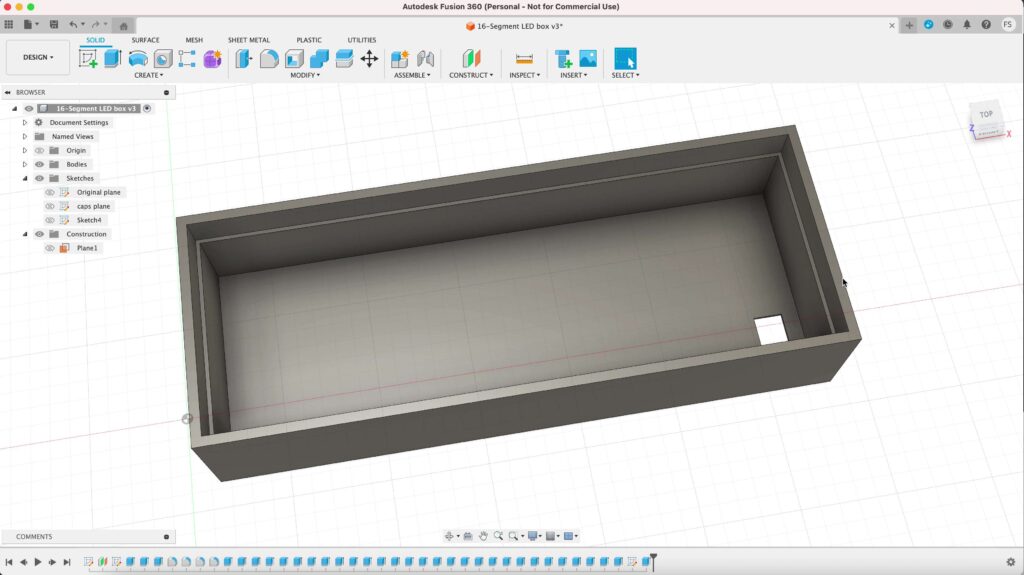Hide the Bodies folder visibility

pyautogui.click(x=40, y=164)
